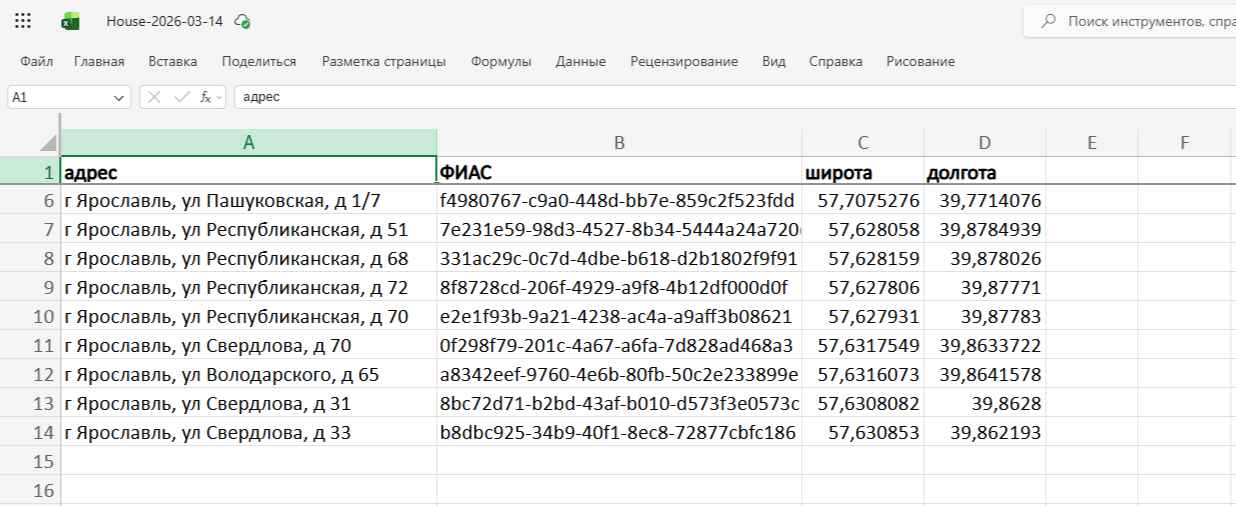The height and width of the screenshot is (506, 1236).
Task: Open the Файл menu
Action: pyautogui.click(x=37, y=62)
